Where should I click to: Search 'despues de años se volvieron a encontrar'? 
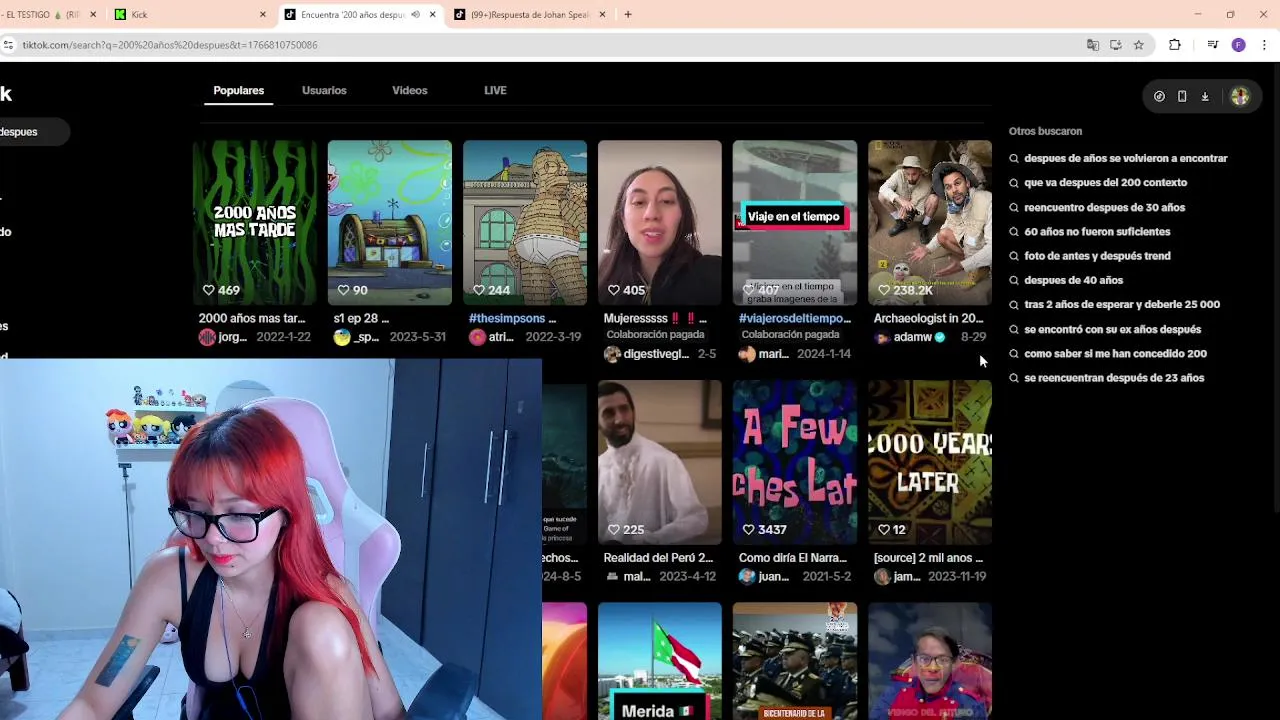point(1125,158)
